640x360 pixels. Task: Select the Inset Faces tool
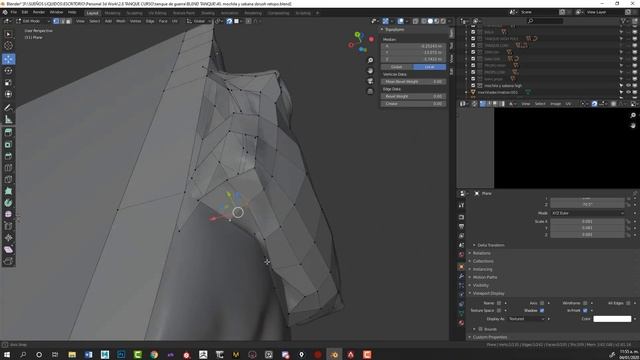pos(8,144)
